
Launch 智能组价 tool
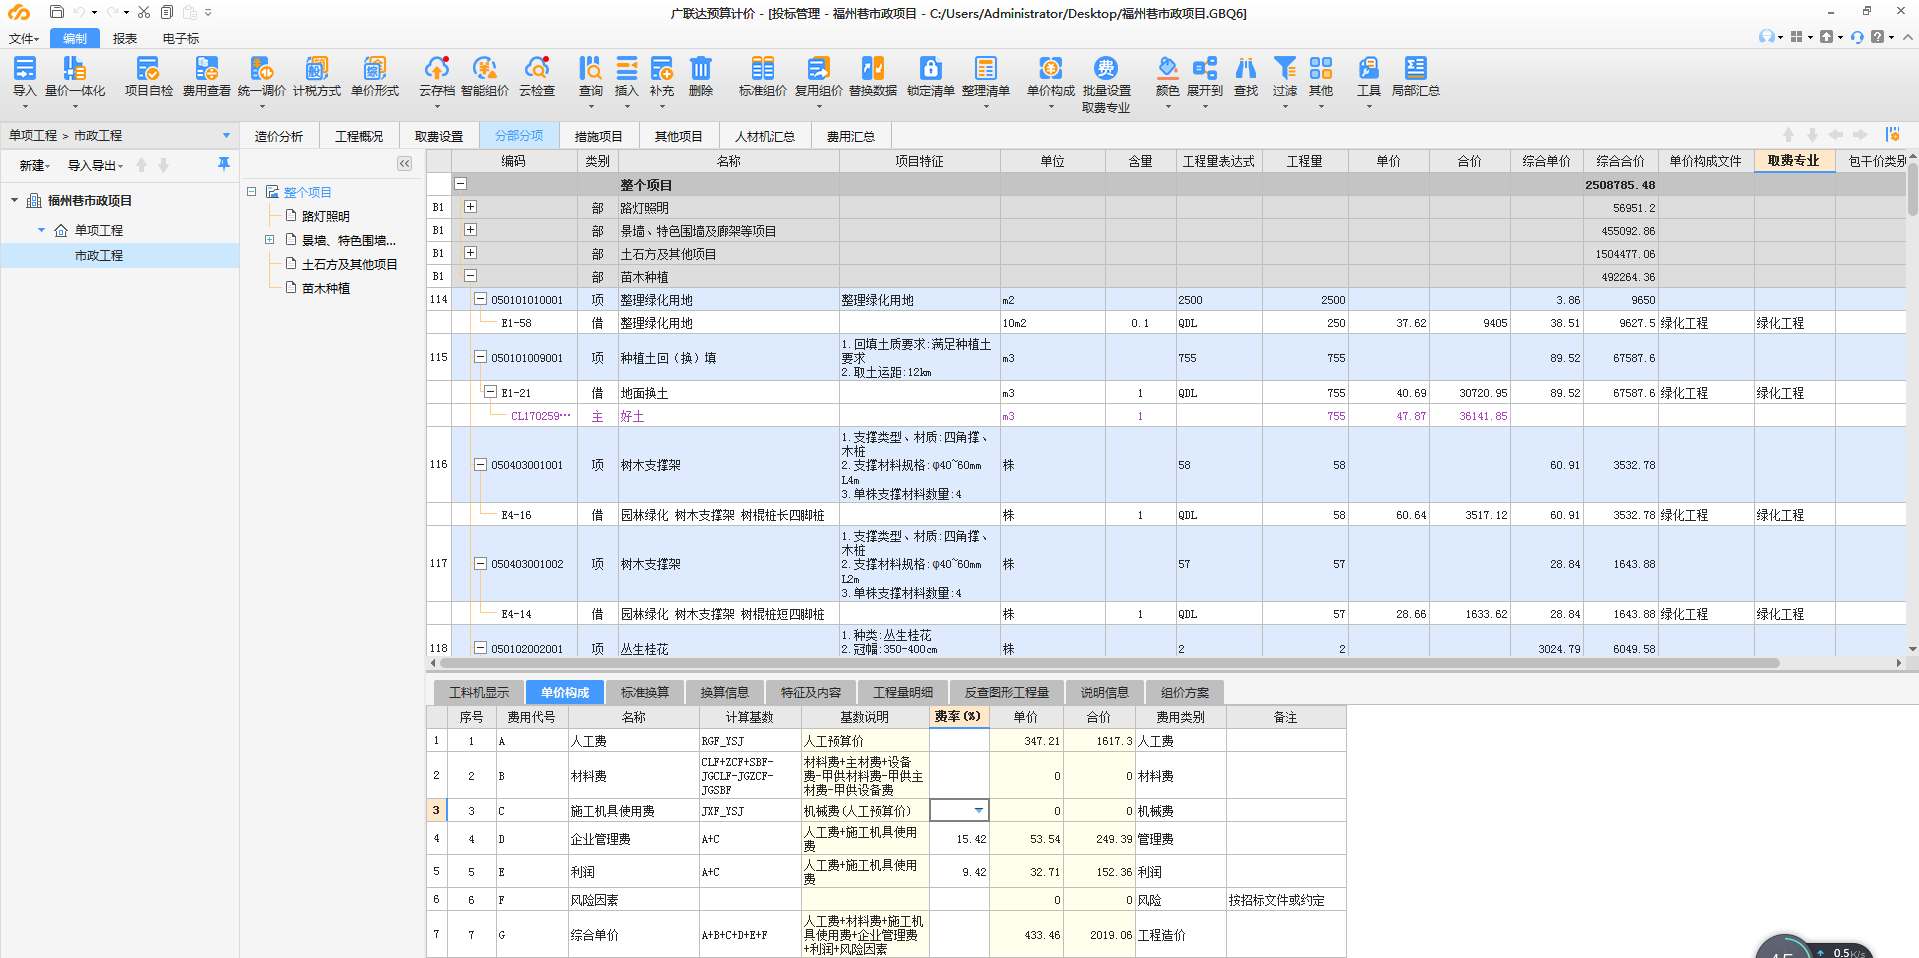click(485, 77)
